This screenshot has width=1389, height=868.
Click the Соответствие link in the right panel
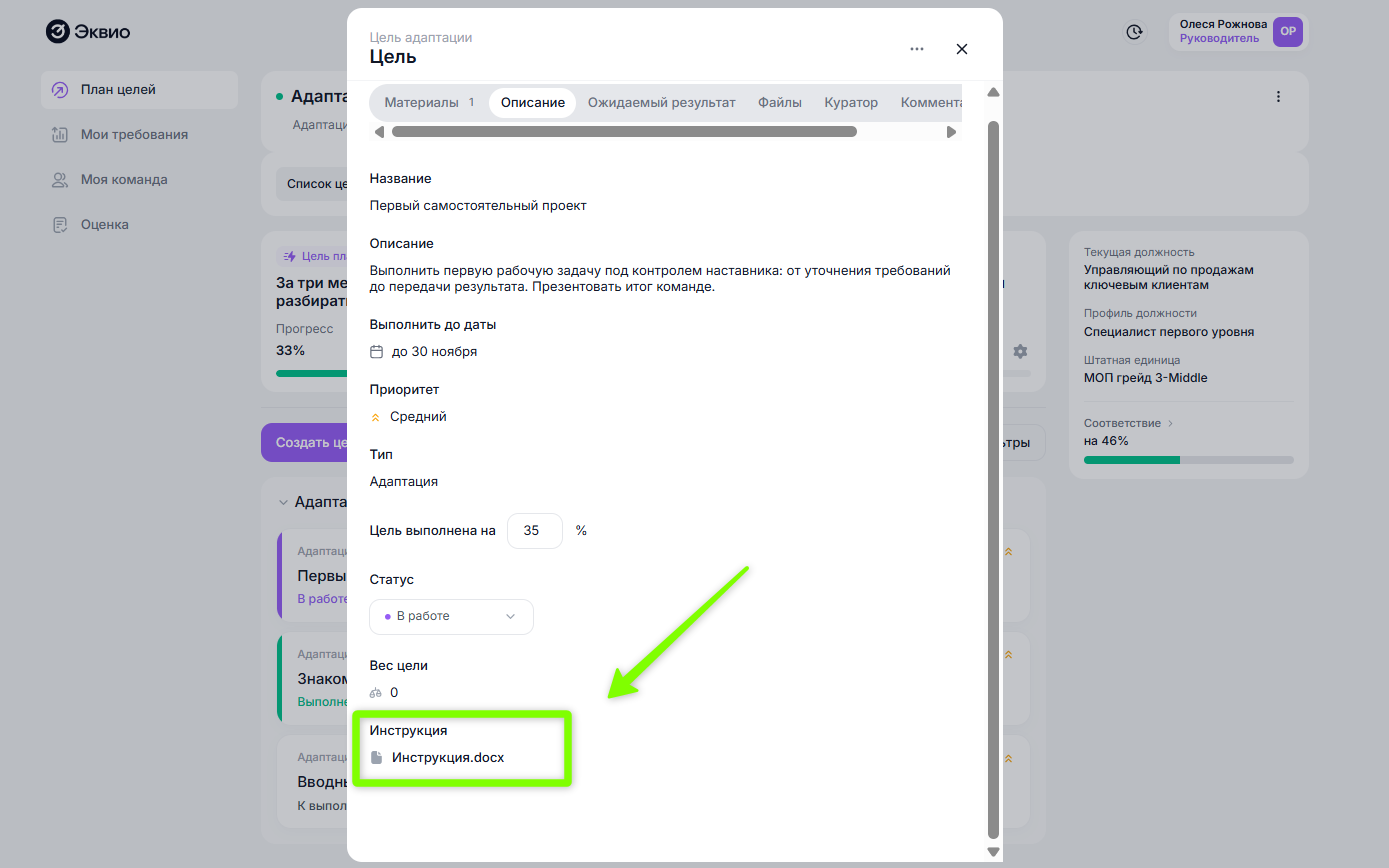(x=1128, y=424)
